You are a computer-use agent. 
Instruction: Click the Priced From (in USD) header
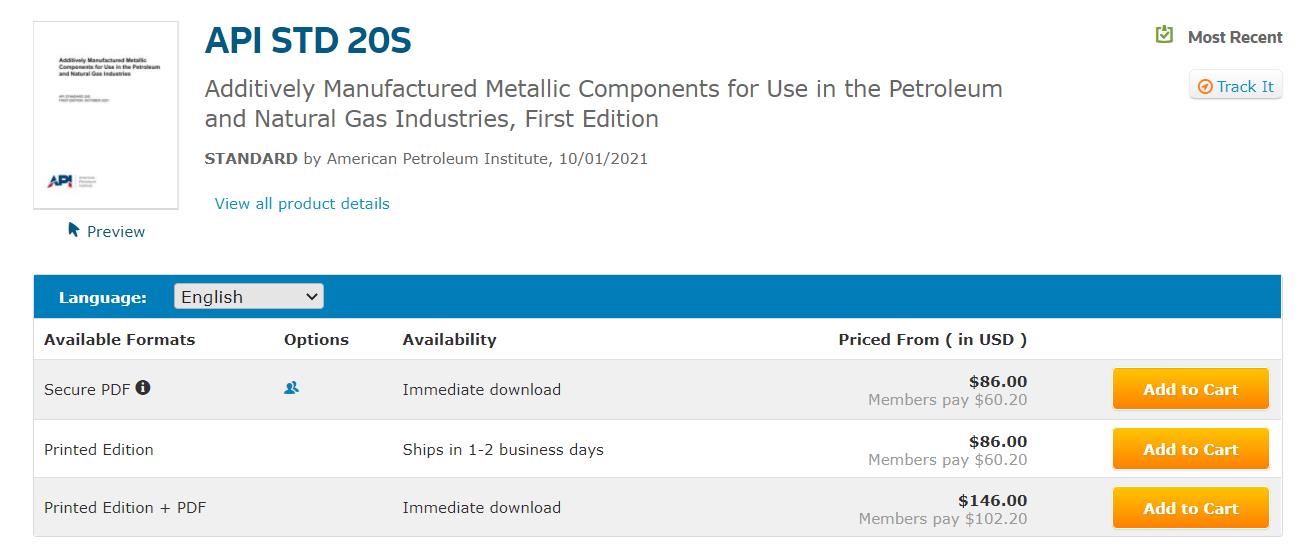pos(932,340)
